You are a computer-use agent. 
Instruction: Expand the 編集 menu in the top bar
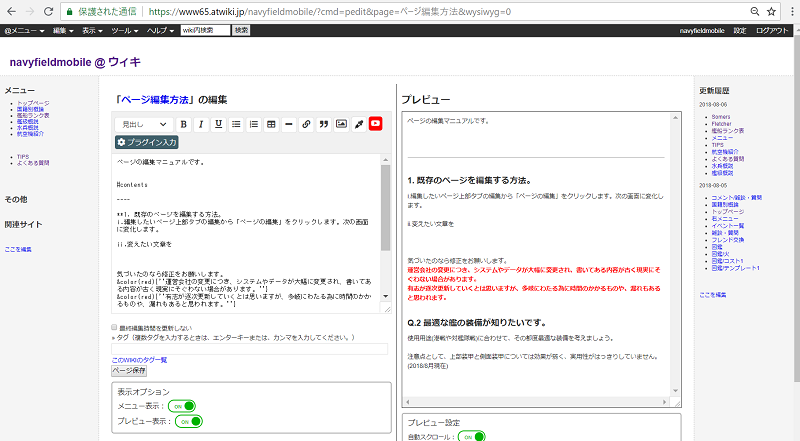pos(63,31)
